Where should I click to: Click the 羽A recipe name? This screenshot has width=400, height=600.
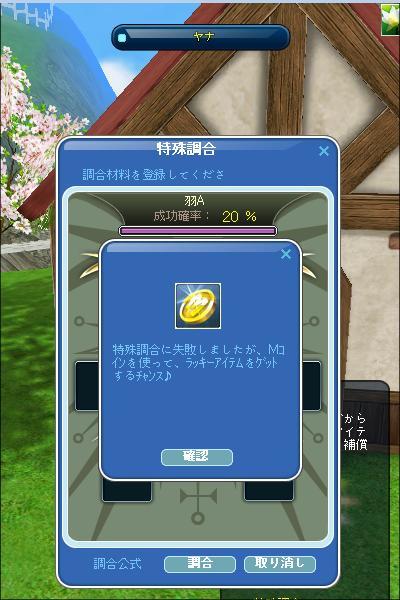pyautogui.click(x=194, y=201)
